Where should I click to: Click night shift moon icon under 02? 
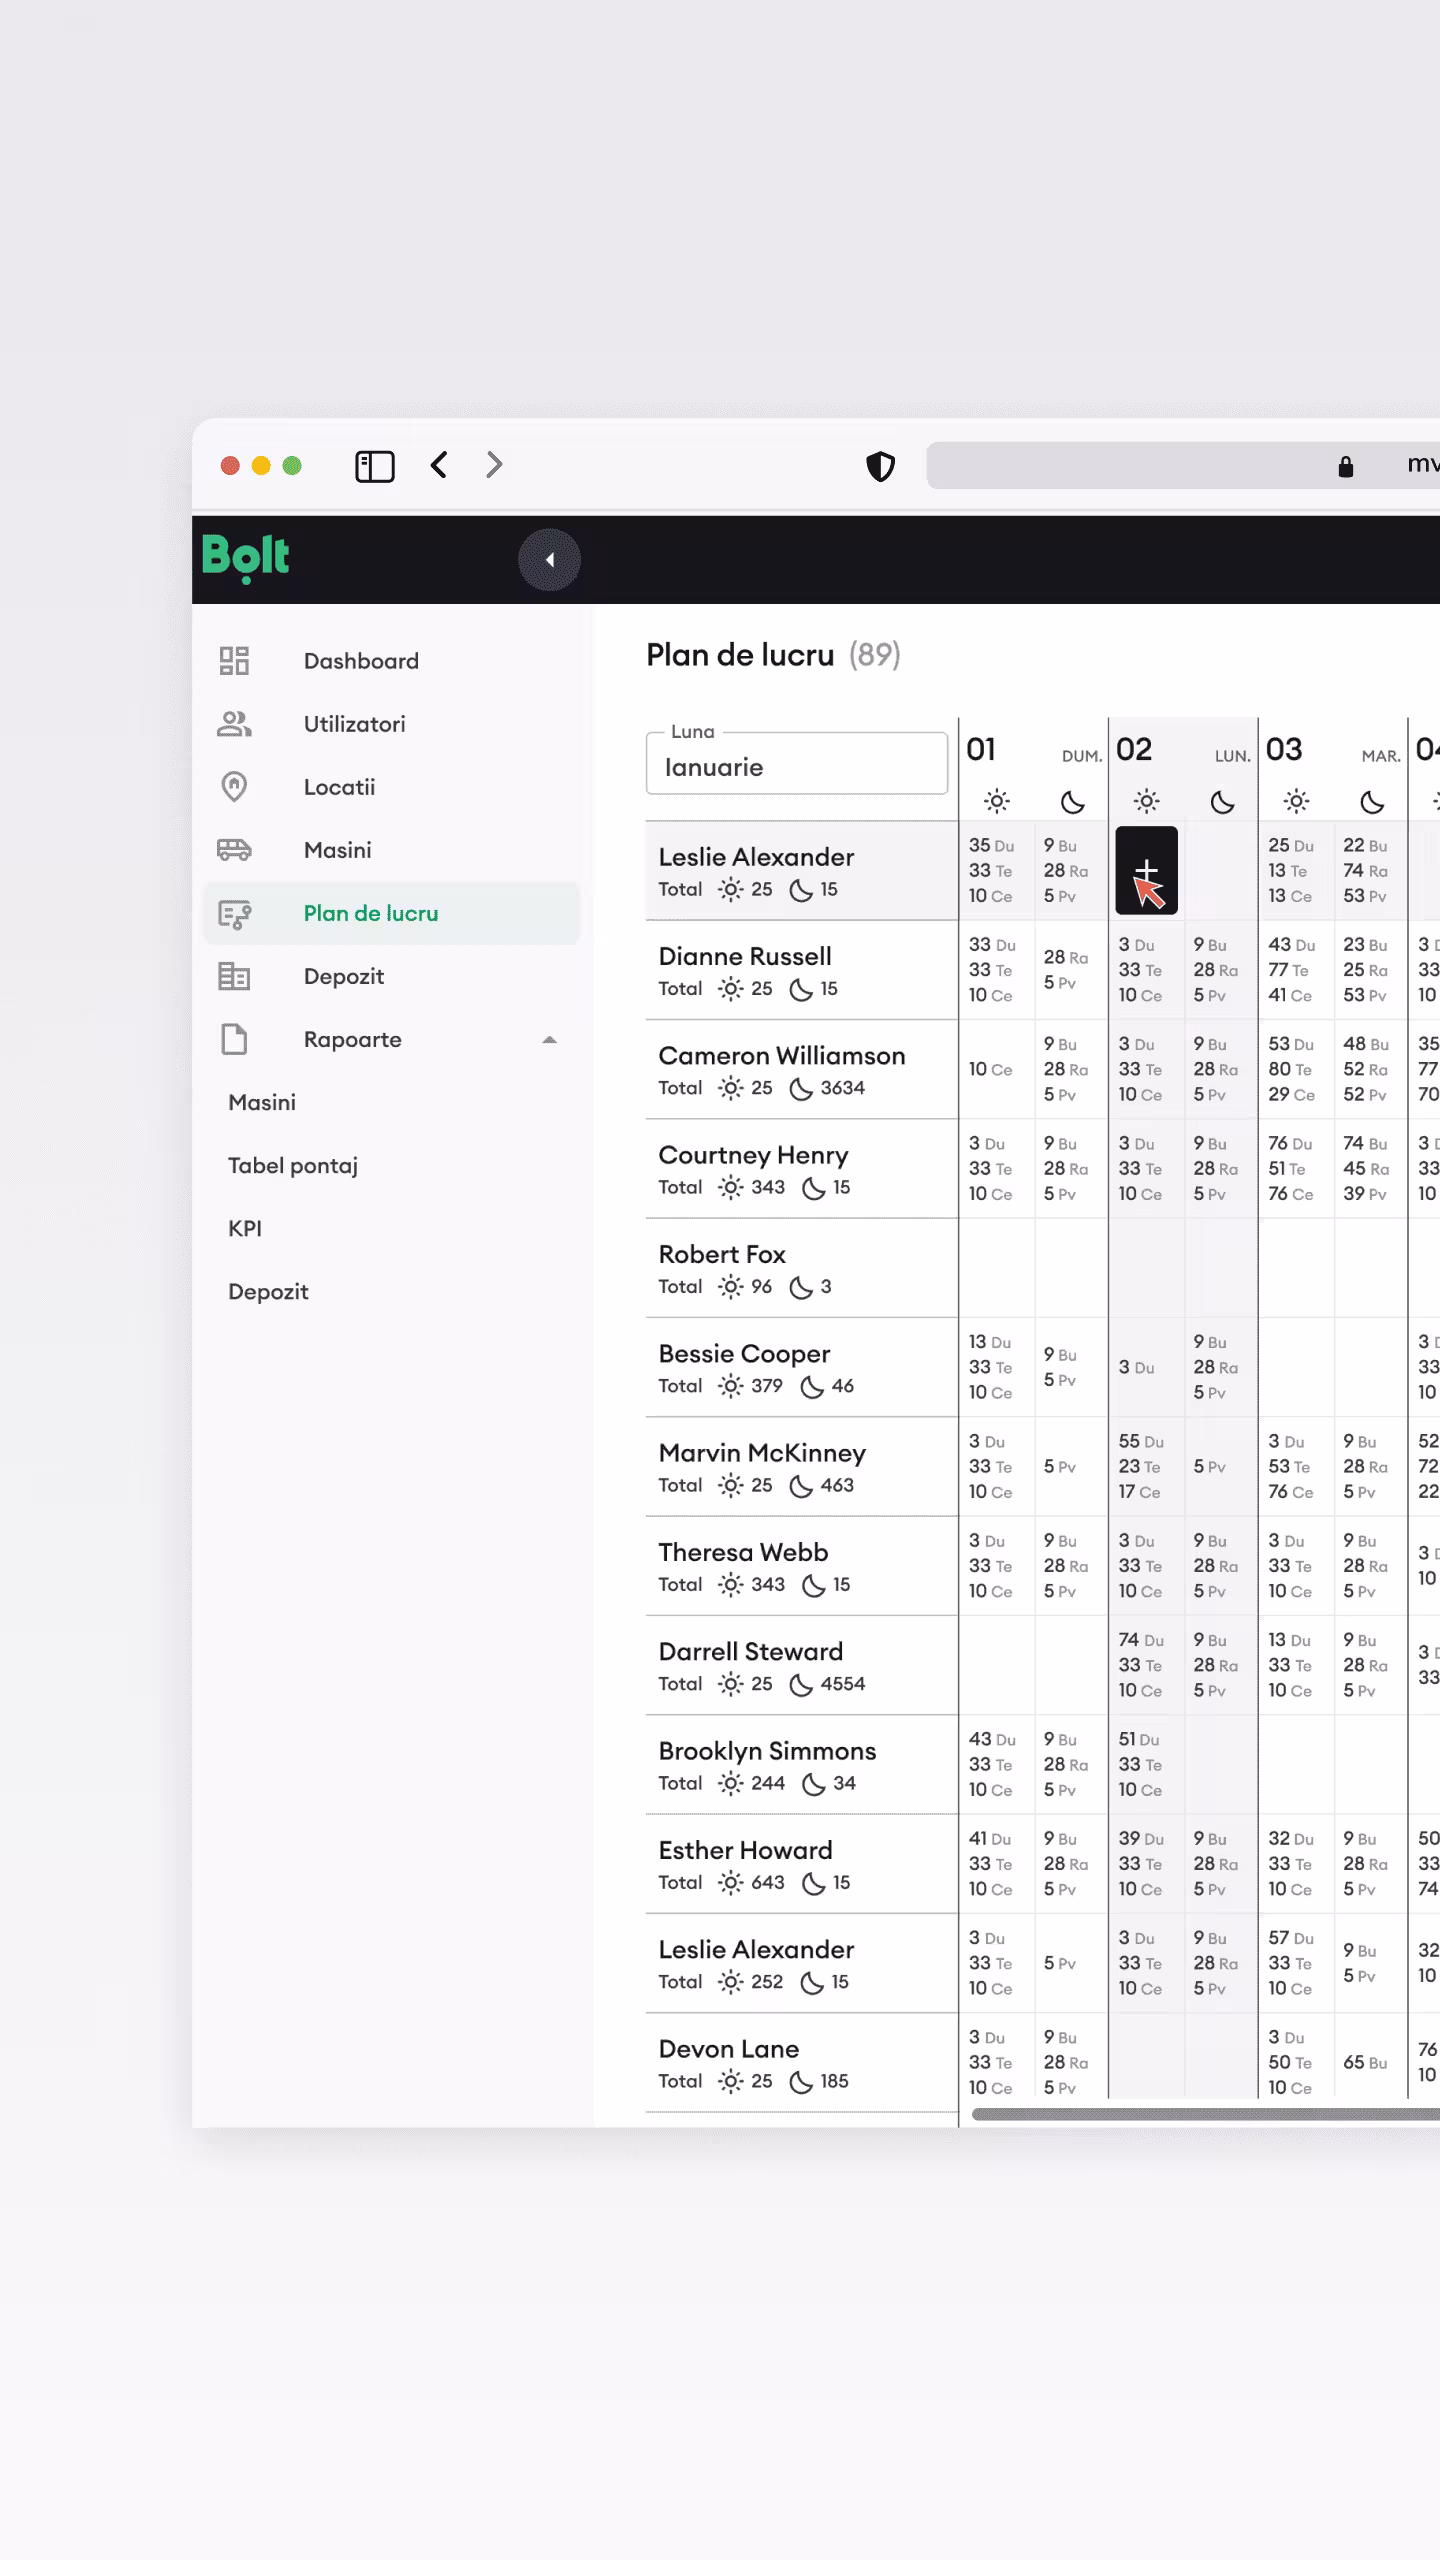[1222, 801]
